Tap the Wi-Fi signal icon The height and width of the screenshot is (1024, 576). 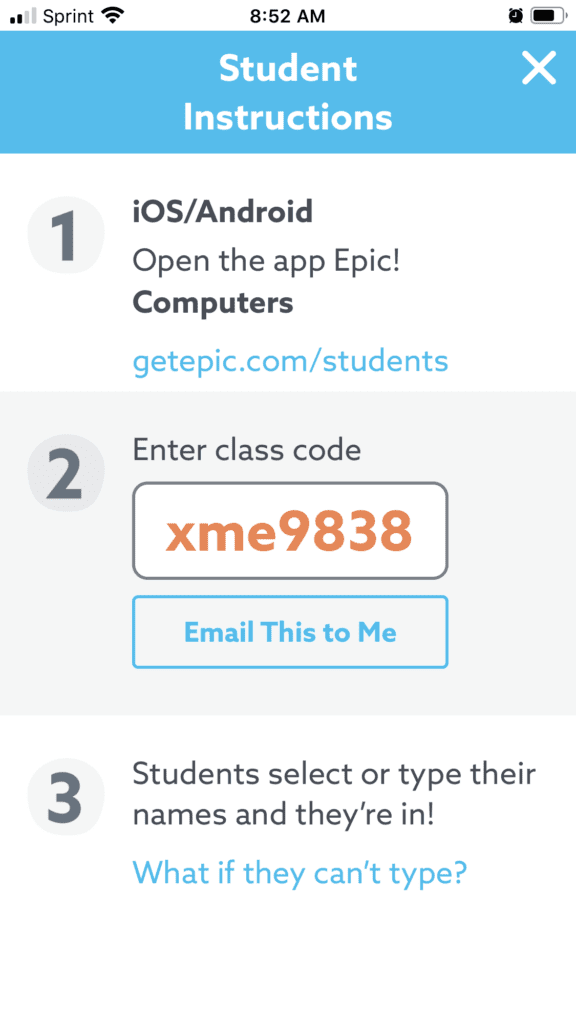click(x=114, y=16)
